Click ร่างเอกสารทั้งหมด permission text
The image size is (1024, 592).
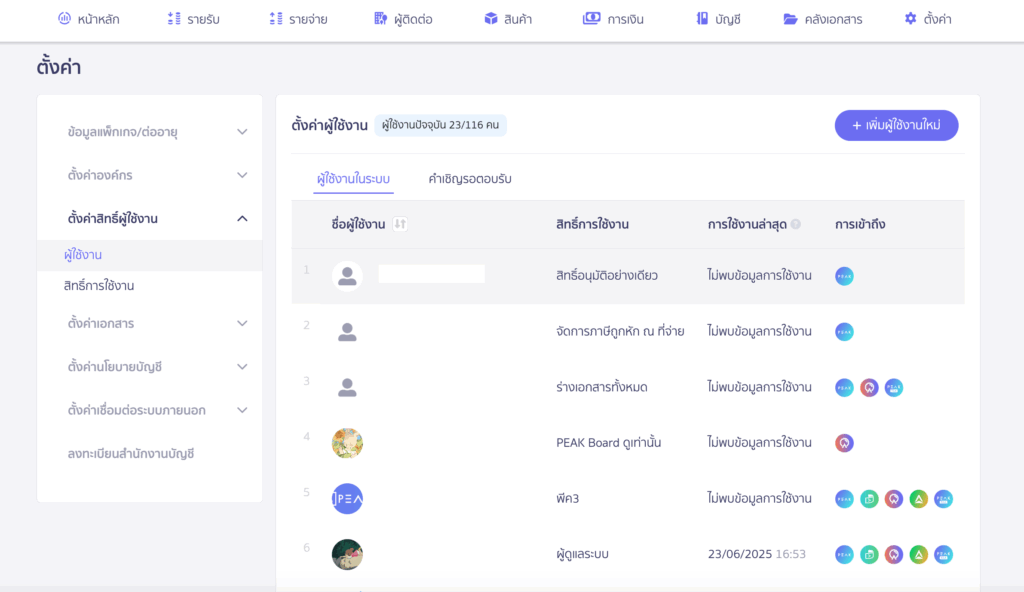pos(601,387)
